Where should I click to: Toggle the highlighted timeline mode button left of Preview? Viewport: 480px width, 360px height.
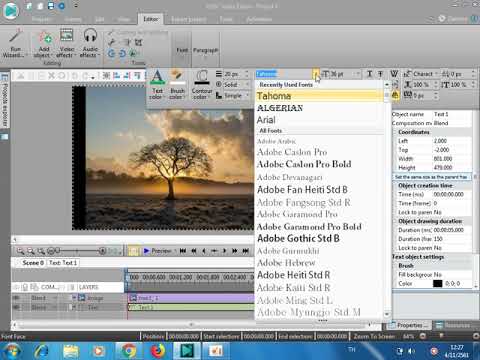[133, 251]
